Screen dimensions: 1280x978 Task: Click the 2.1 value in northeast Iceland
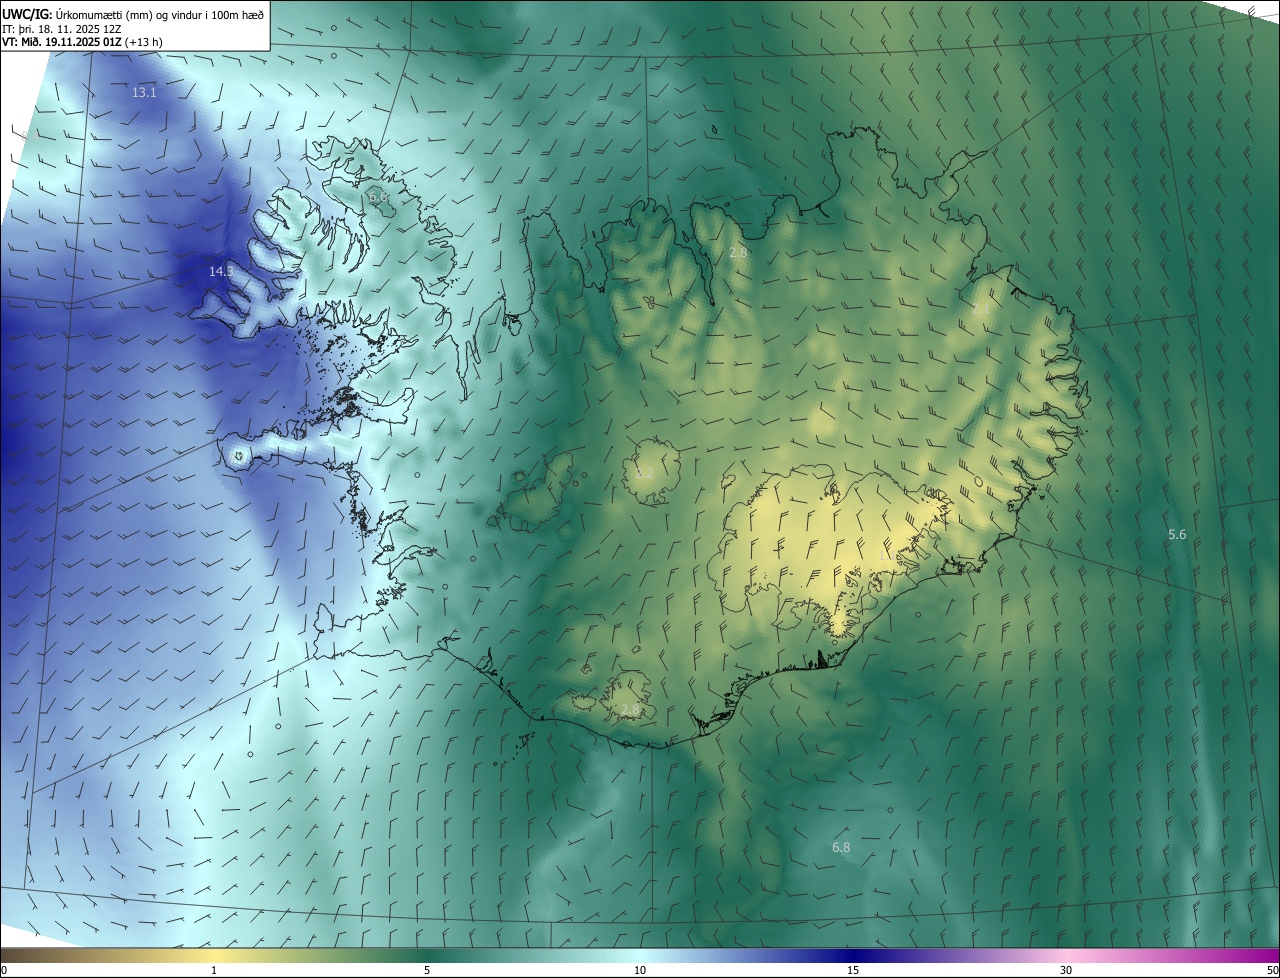pos(980,310)
